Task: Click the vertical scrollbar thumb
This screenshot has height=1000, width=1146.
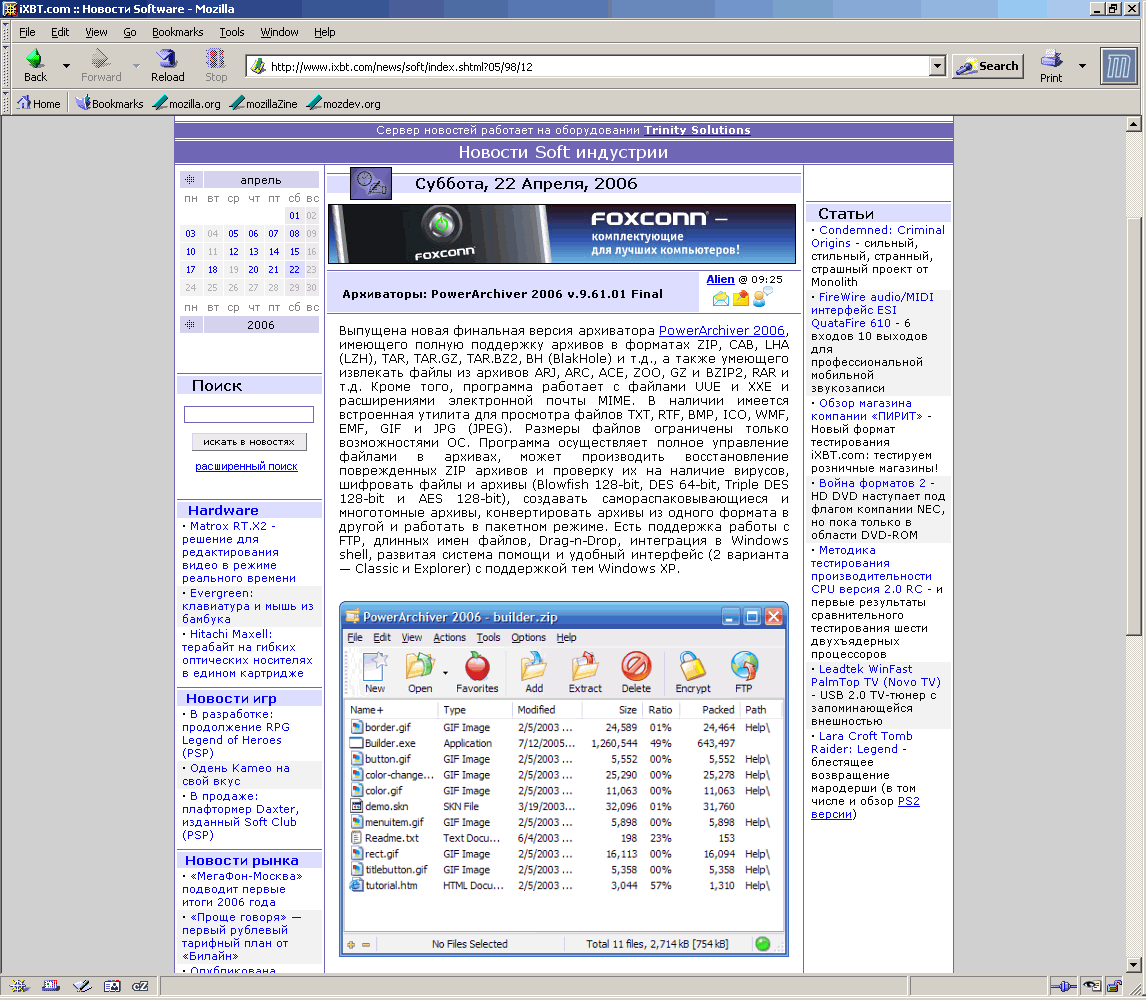Action: (x=1134, y=427)
